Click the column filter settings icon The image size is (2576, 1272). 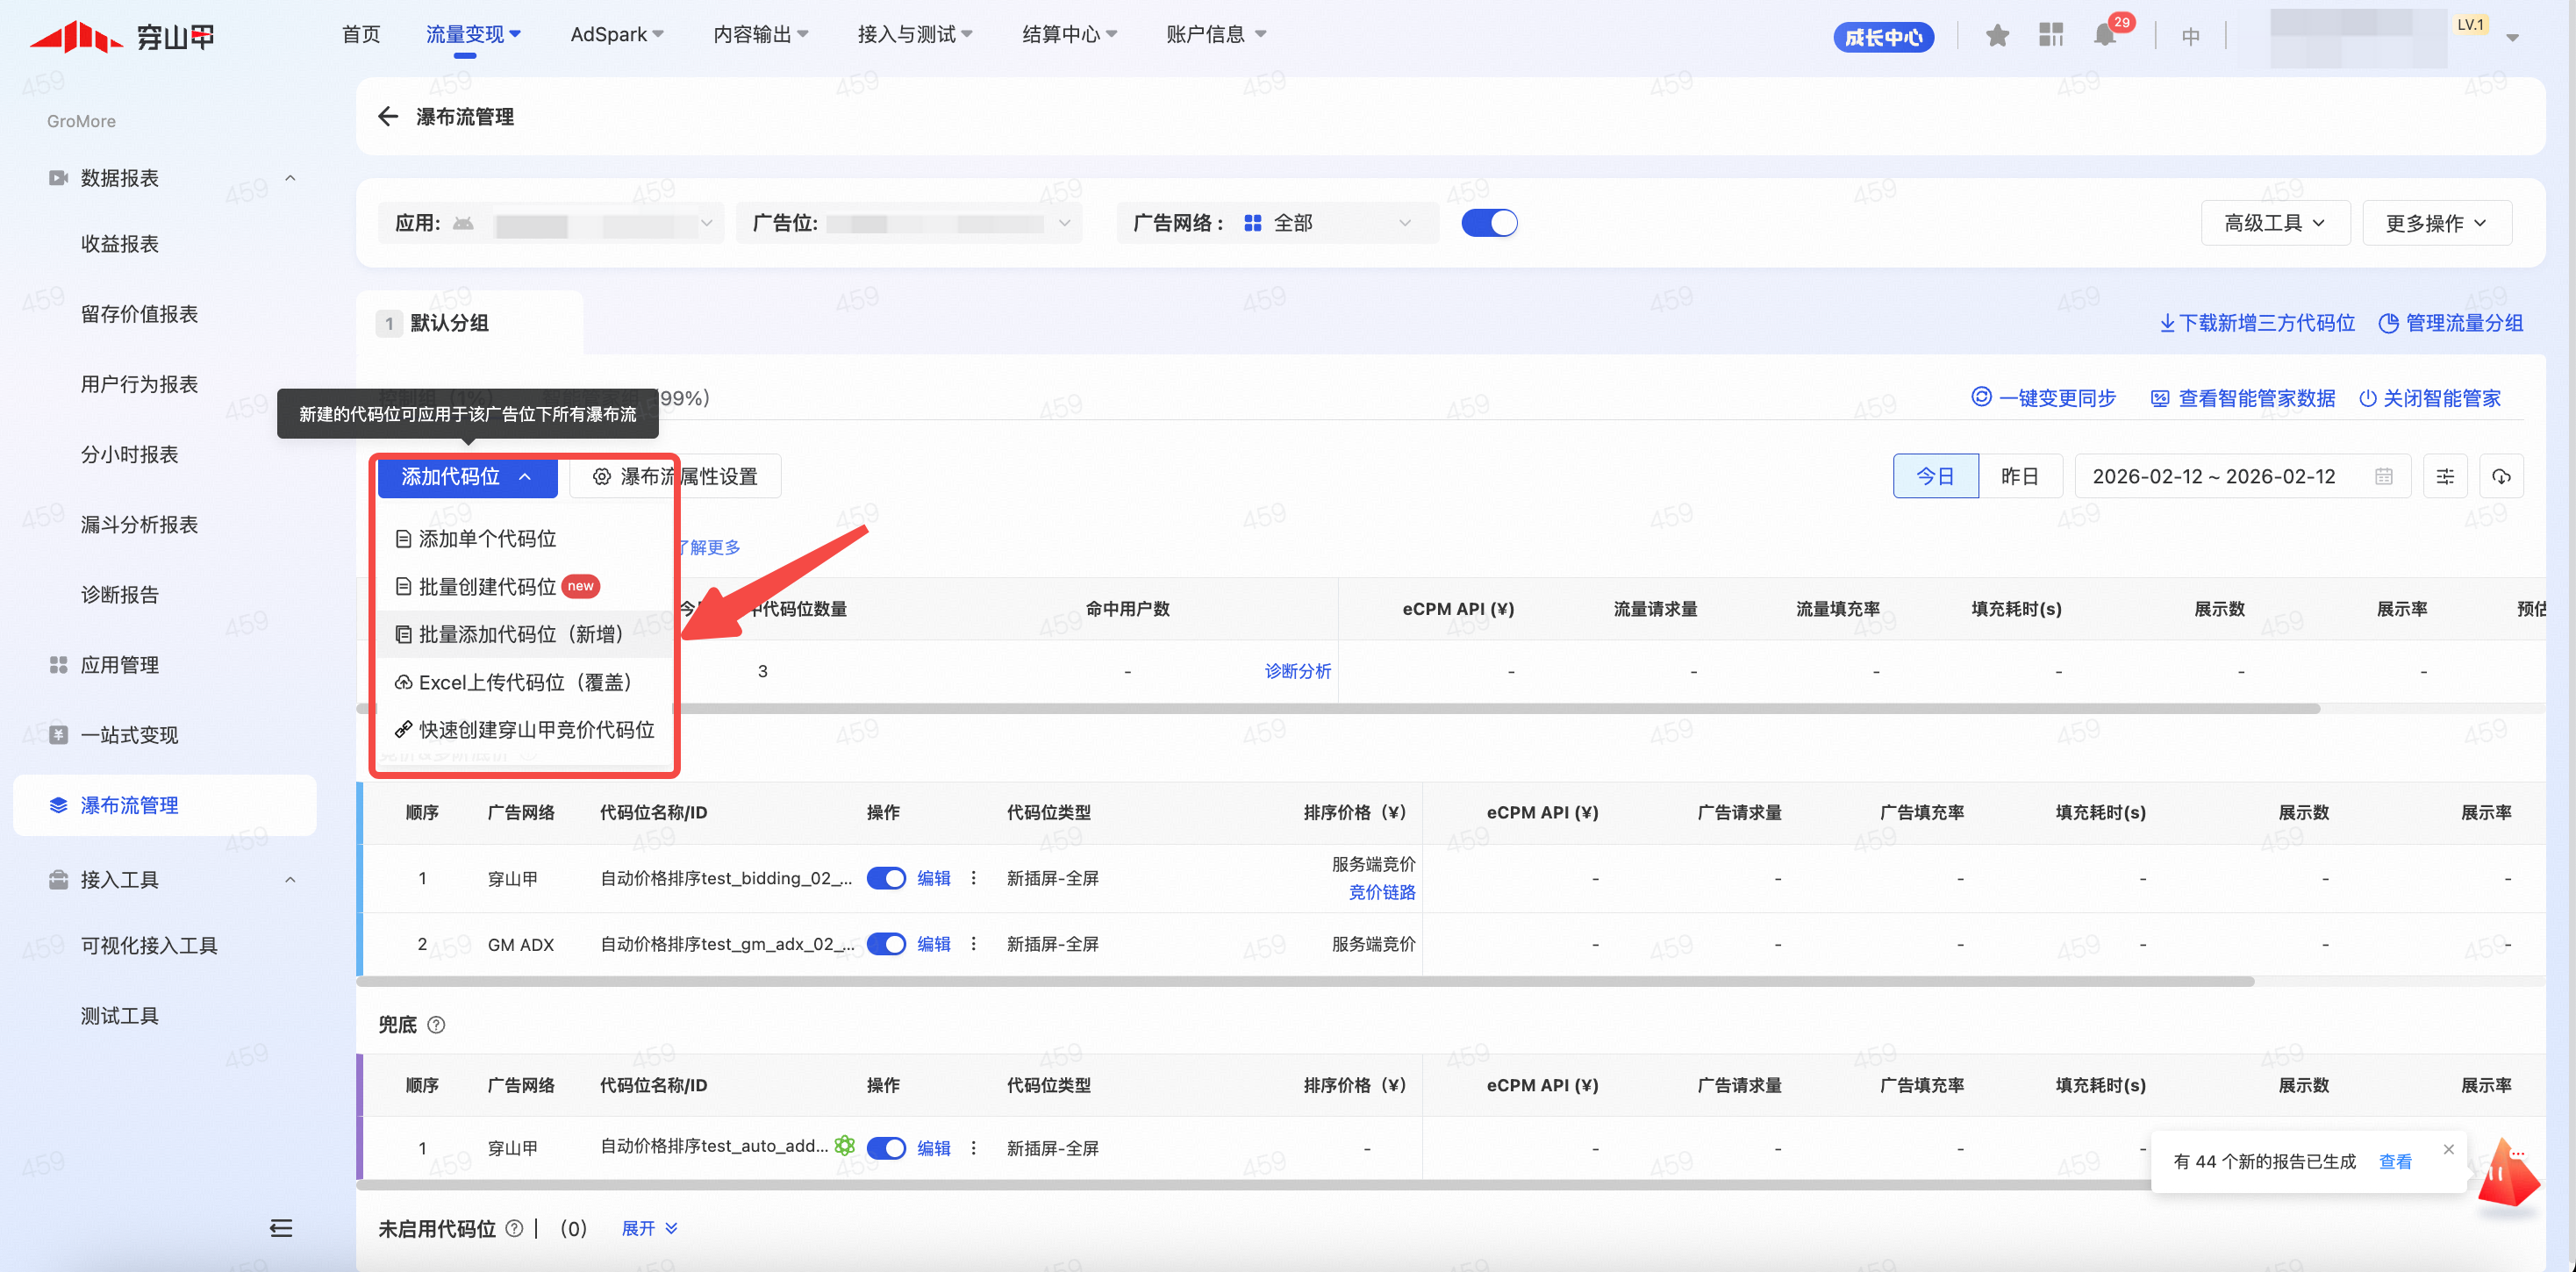(x=2445, y=476)
